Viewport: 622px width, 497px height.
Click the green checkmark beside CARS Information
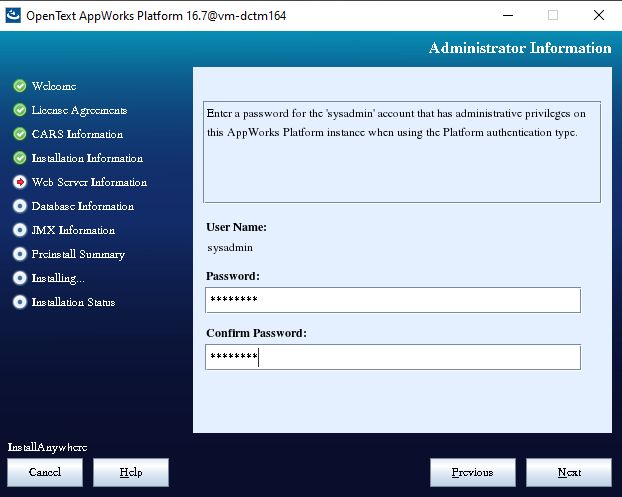click(20, 134)
